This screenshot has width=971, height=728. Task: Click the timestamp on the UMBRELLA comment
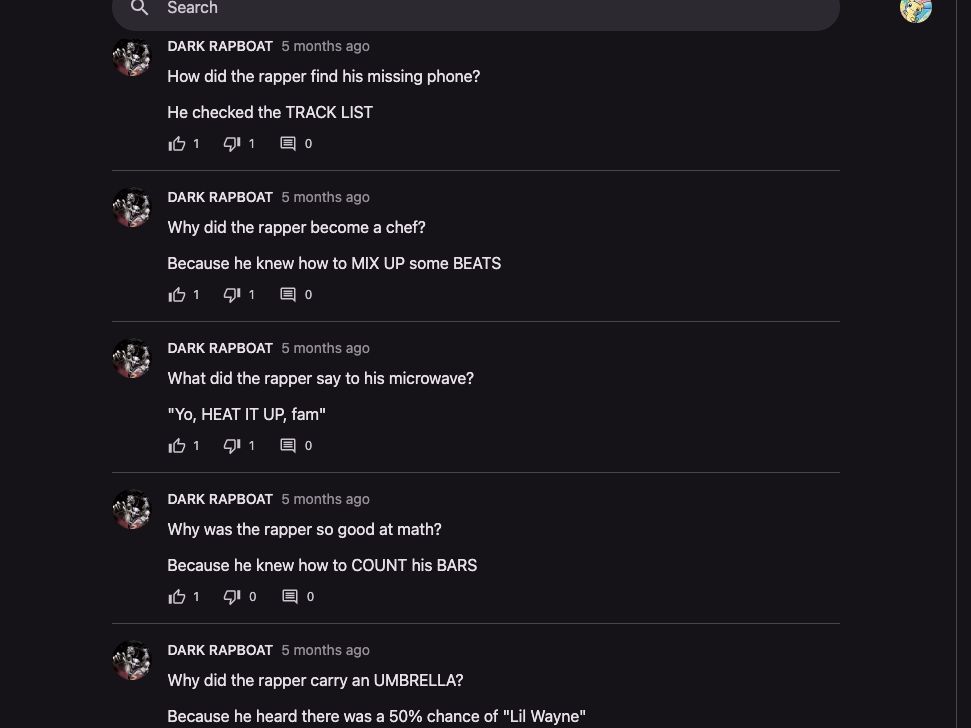click(325, 650)
